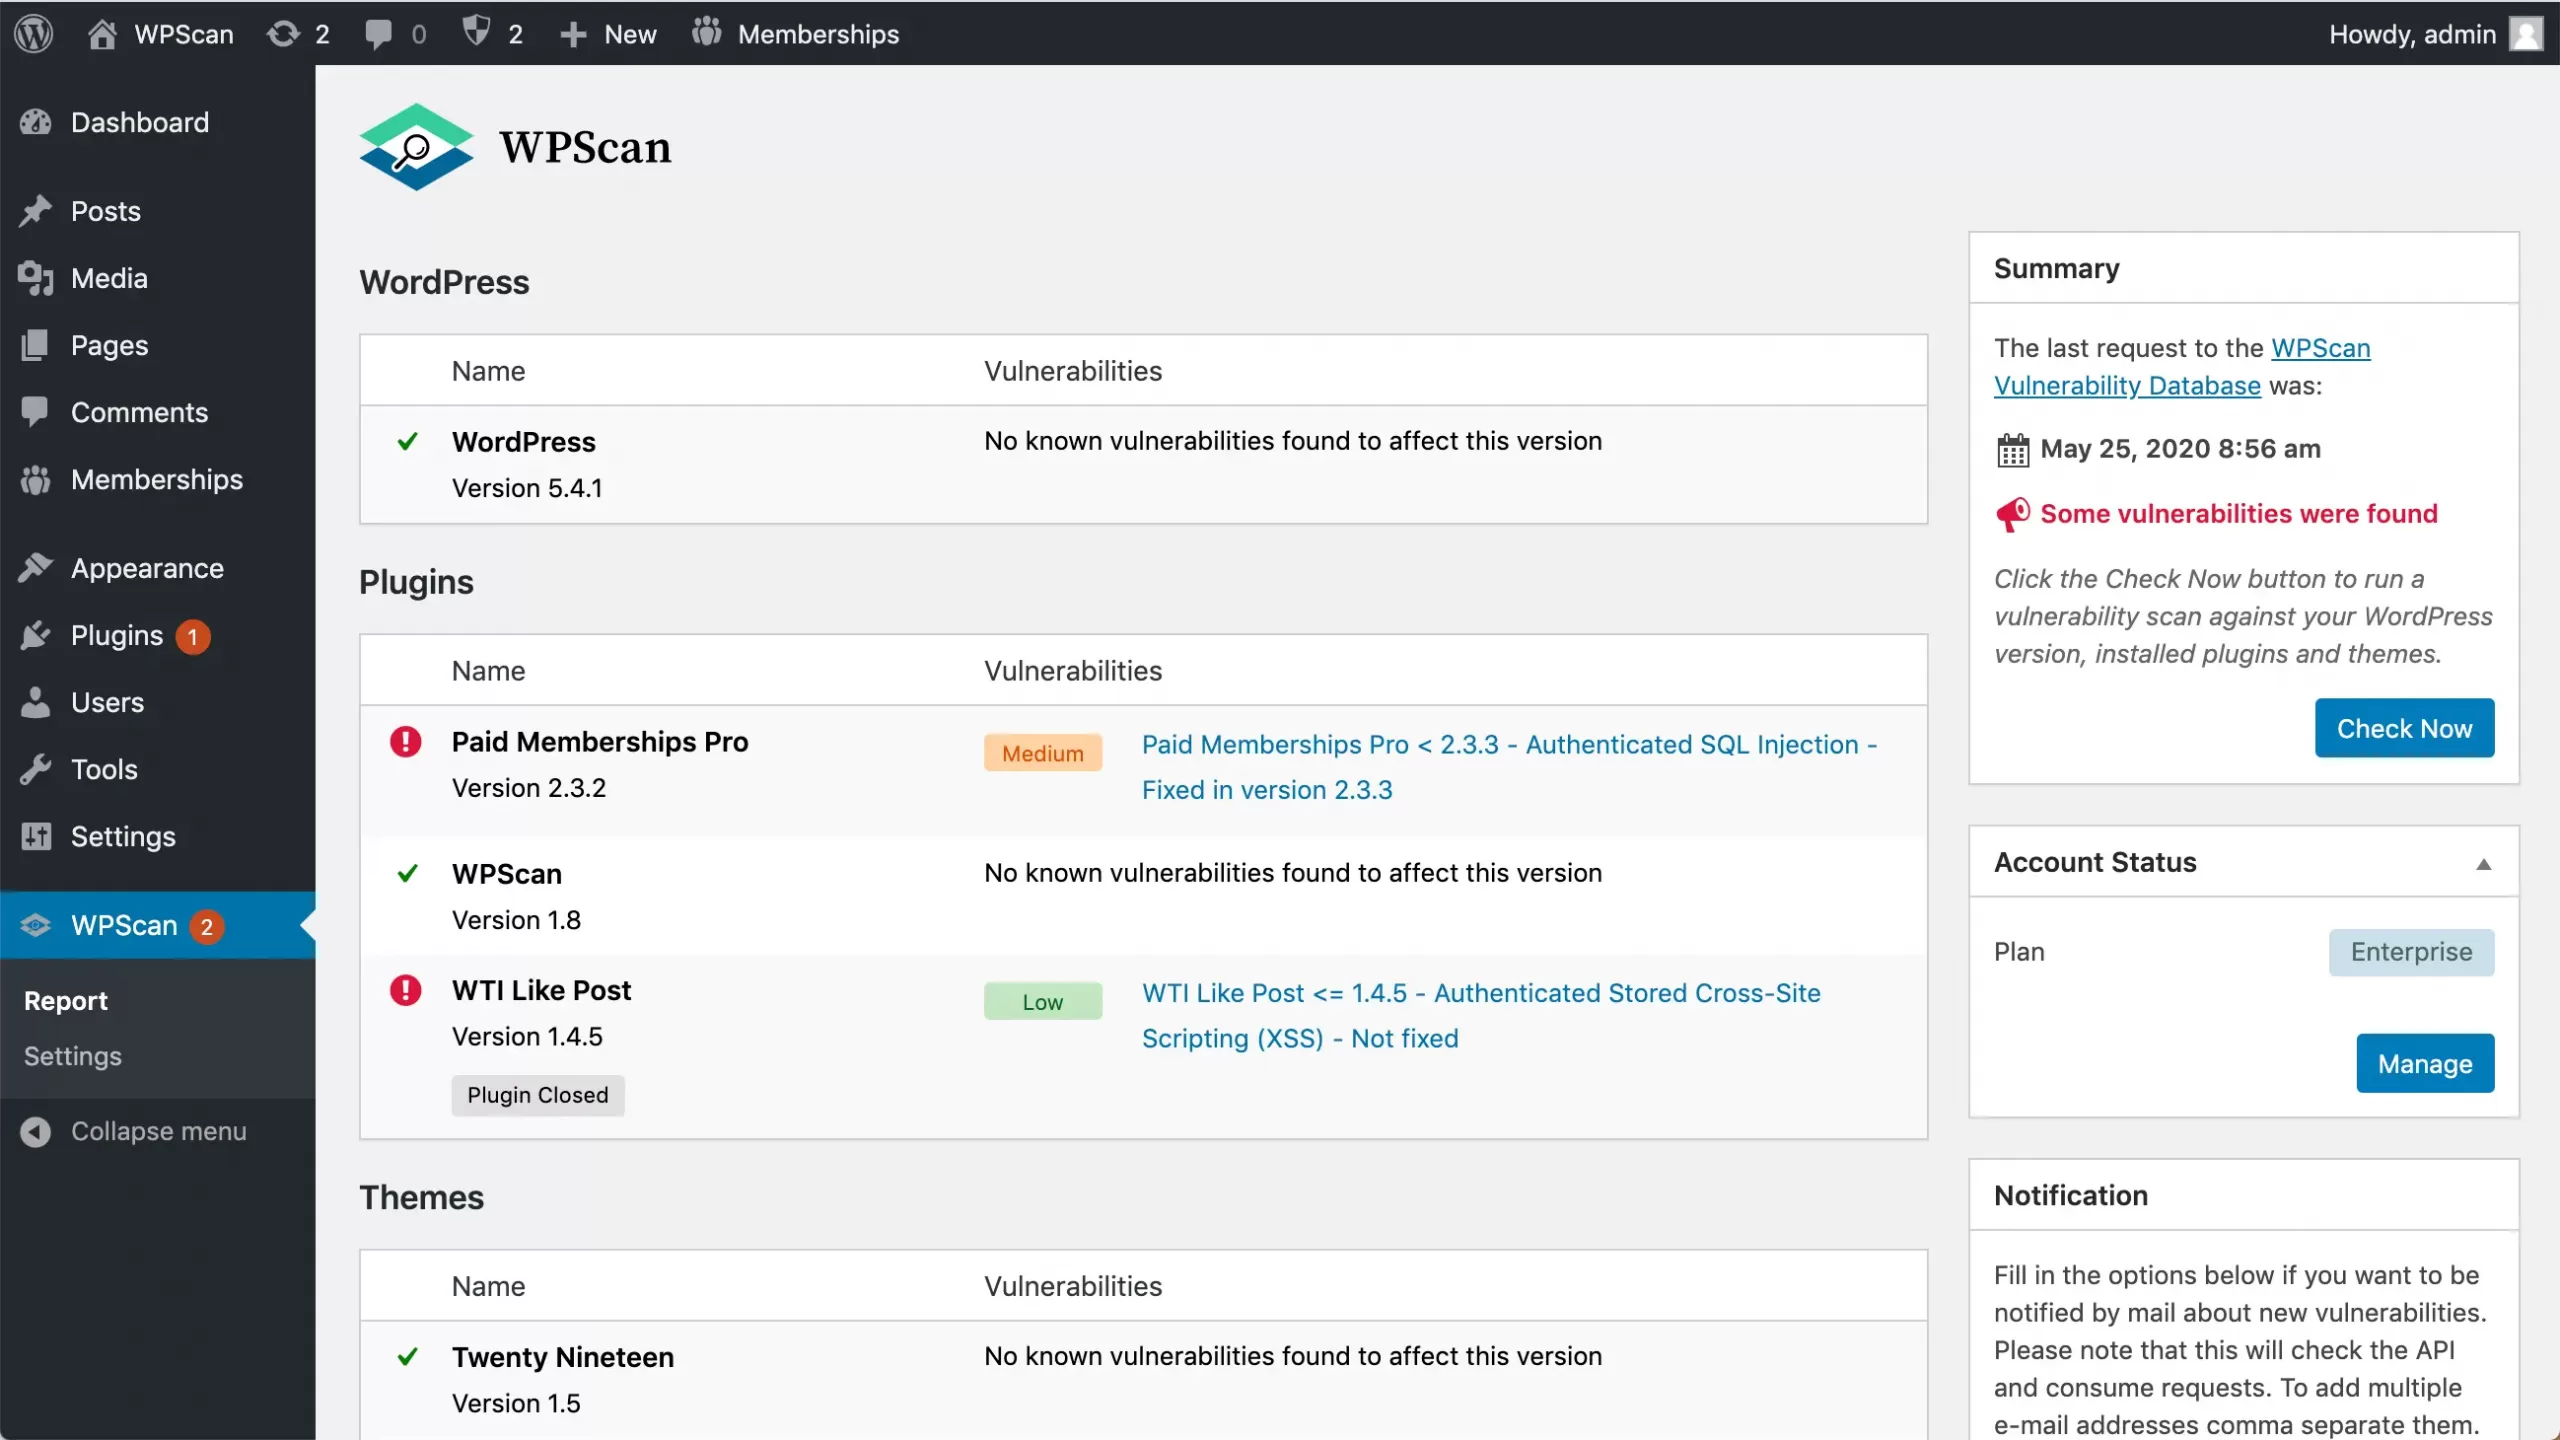The width and height of the screenshot is (2560, 1440).
Task: Select the WPScan eye icon in sidebar
Action: pyautogui.click(x=36, y=925)
